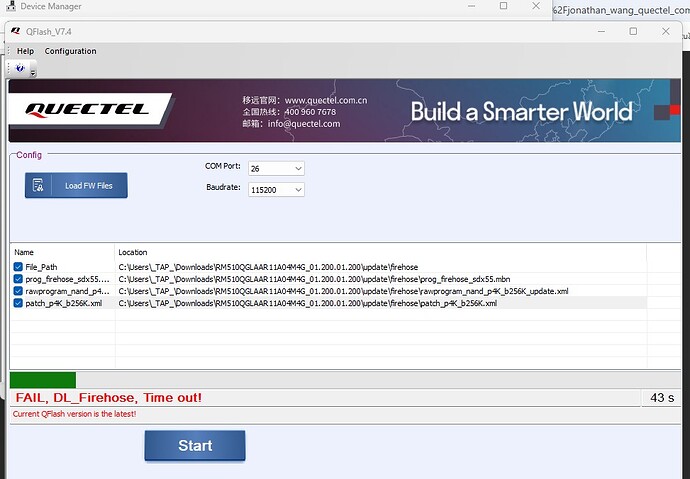Select the prog_firehose_sdx55 file name

click(x=67, y=279)
